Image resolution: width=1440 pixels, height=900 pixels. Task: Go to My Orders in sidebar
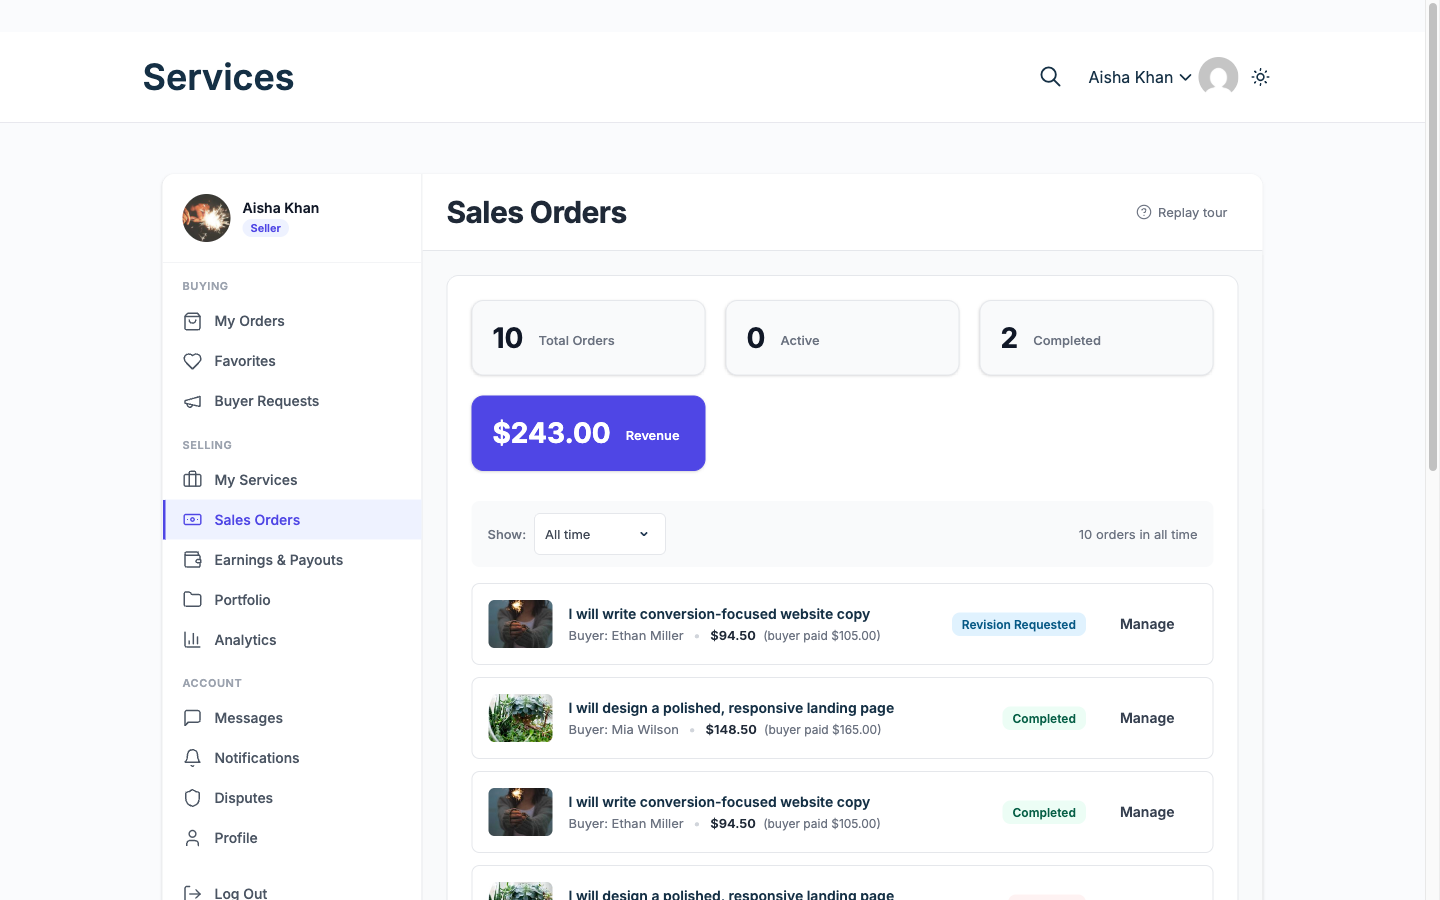pos(292,321)
